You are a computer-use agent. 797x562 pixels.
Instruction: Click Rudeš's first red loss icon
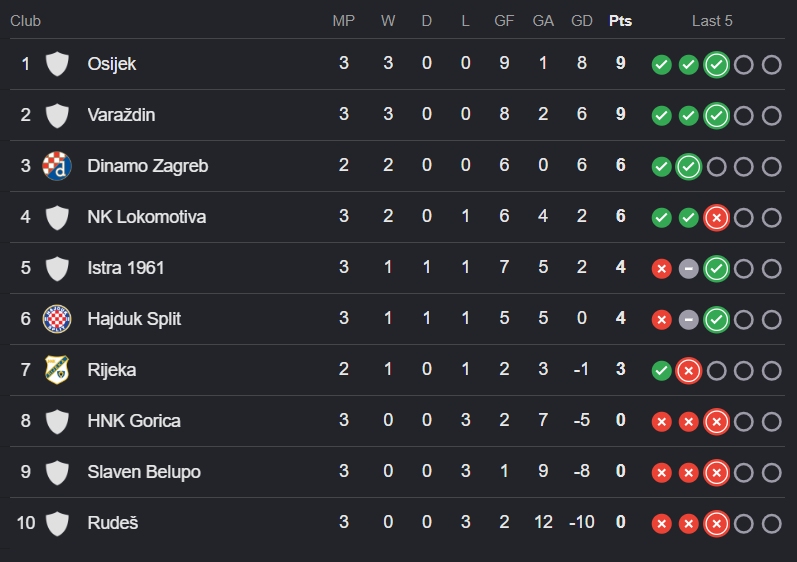(x=661, y=523)
